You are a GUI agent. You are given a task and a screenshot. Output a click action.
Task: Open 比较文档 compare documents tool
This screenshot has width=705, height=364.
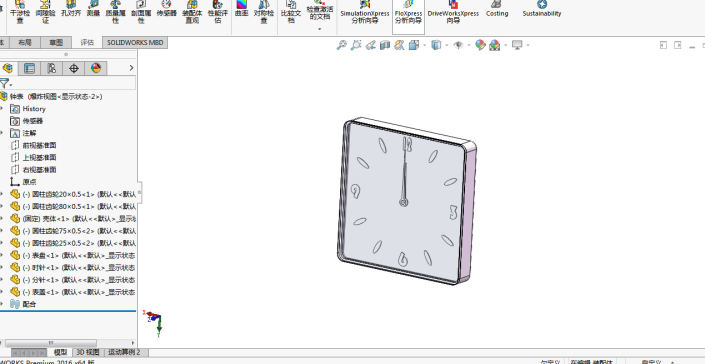tap(291, 12)
